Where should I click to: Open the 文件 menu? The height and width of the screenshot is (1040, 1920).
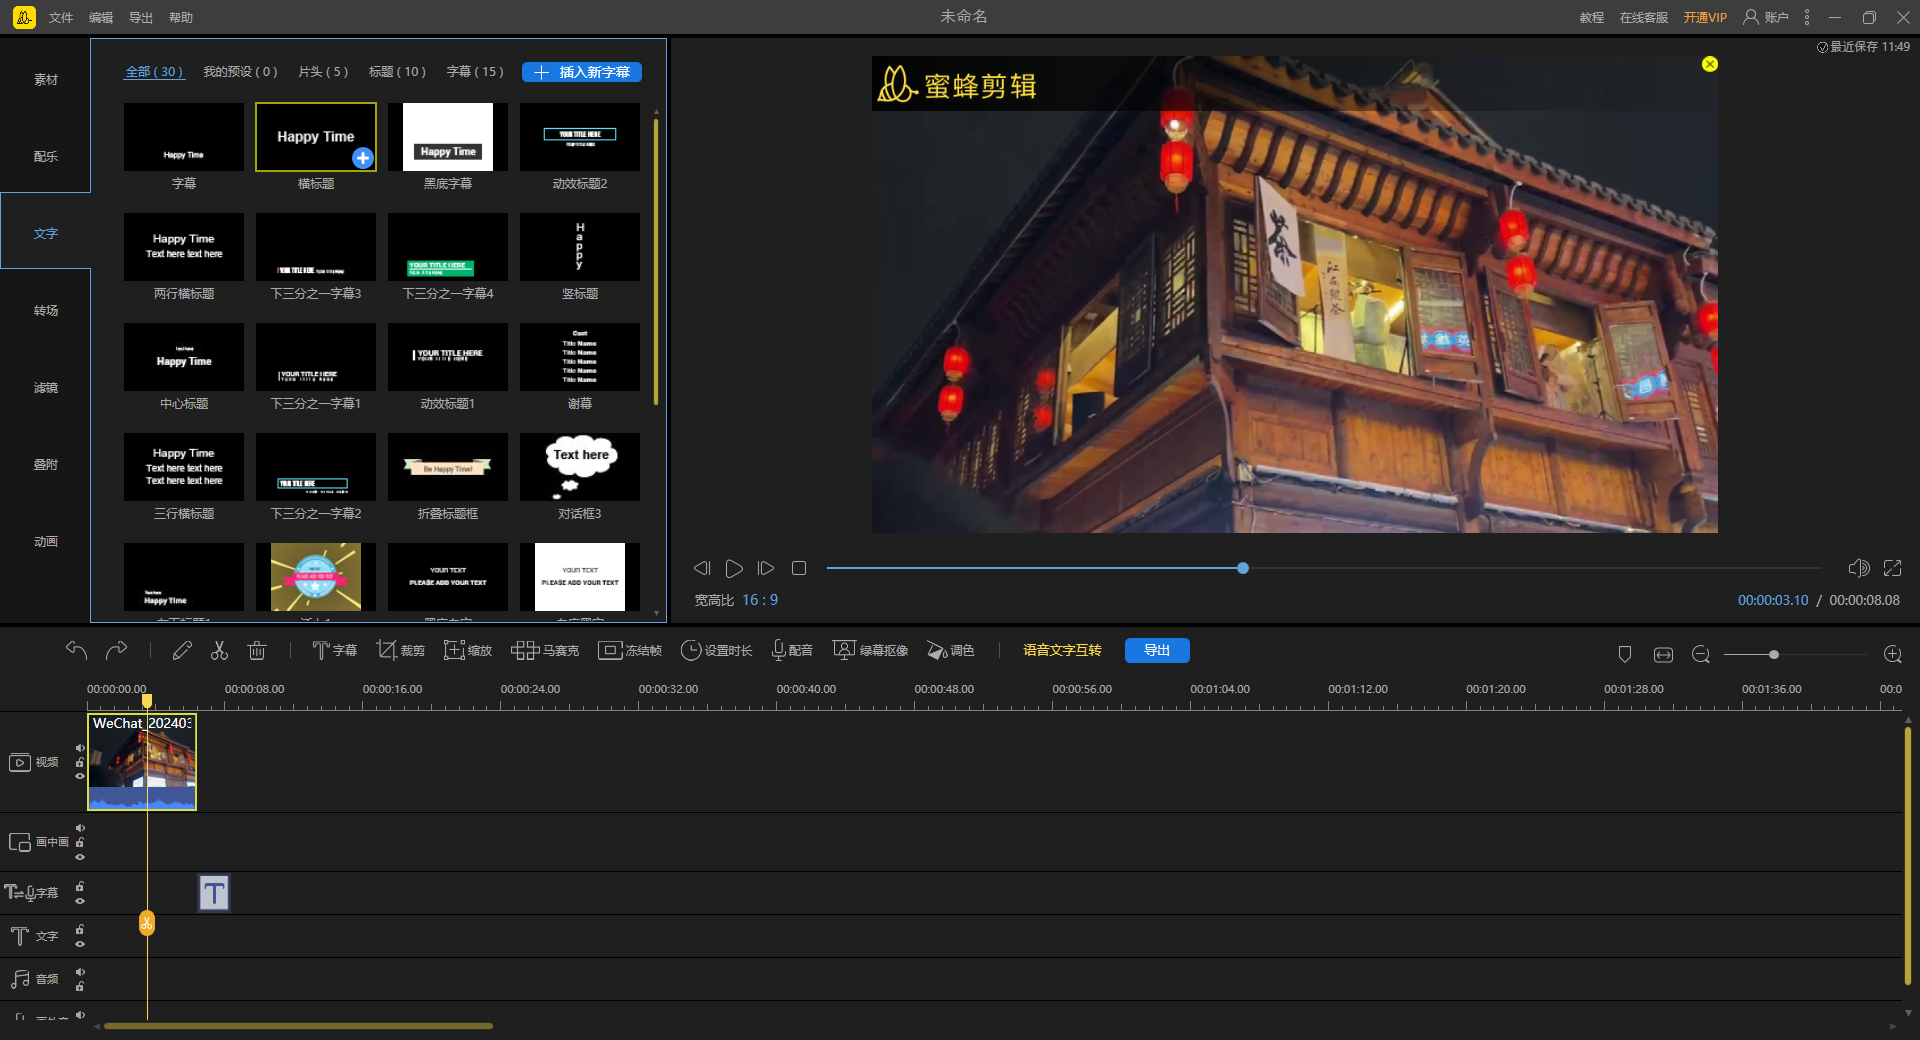coord(61,18)
